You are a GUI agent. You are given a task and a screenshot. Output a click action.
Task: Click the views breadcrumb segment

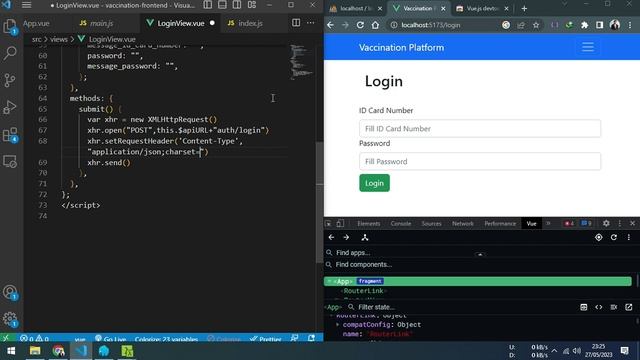59,39
